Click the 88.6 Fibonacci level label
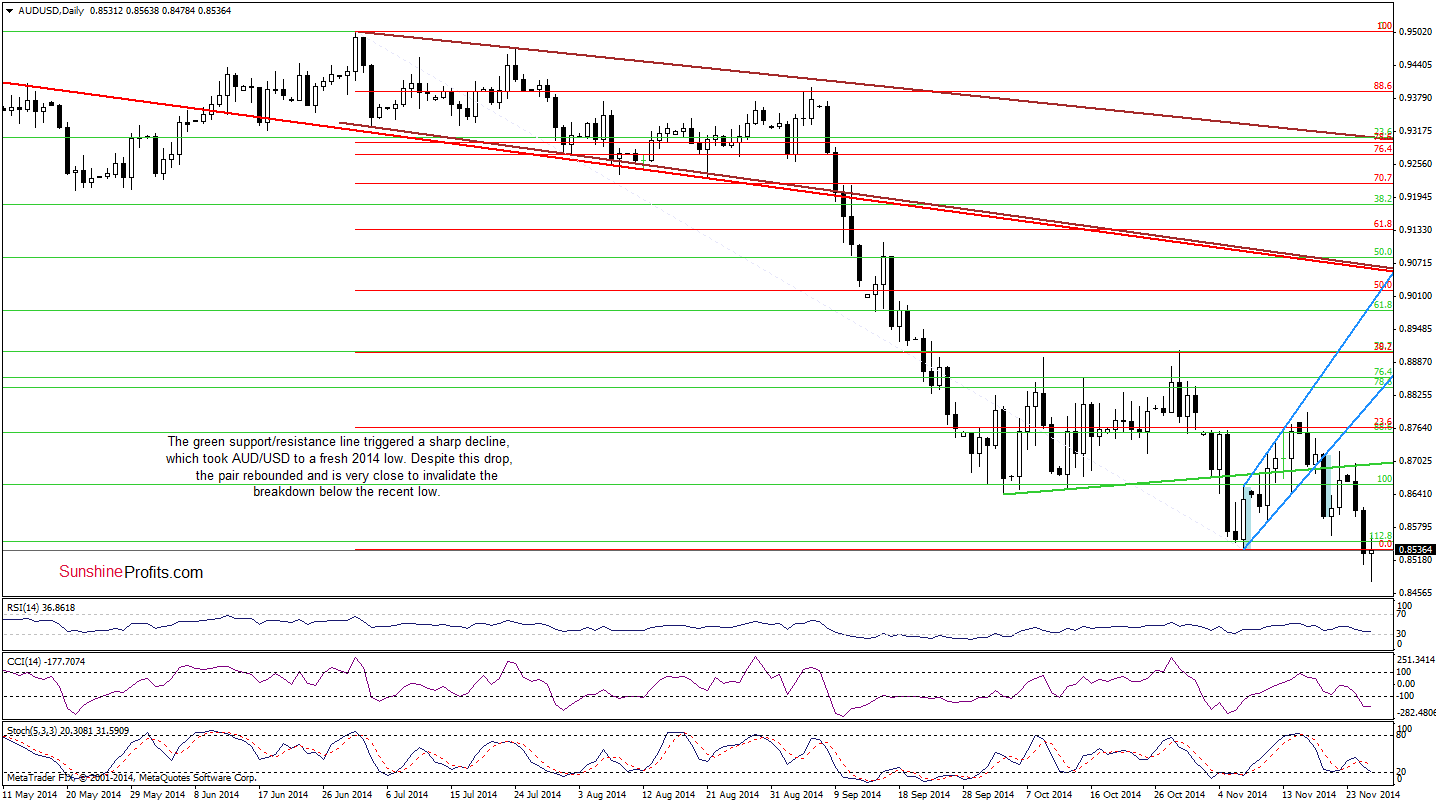Image resolution: width=1436 pixels, height=803 pixels. 1383,87
